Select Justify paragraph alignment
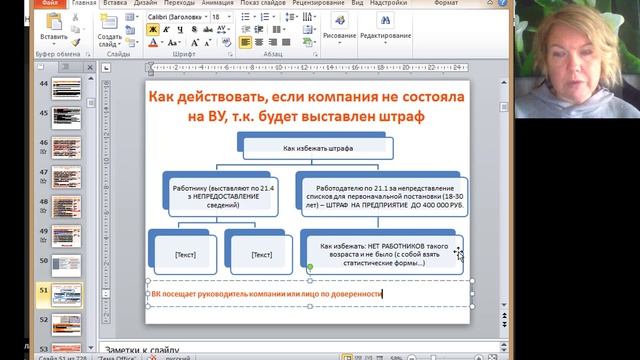Screen dimensions: 640x360 (x=286, y=42)
